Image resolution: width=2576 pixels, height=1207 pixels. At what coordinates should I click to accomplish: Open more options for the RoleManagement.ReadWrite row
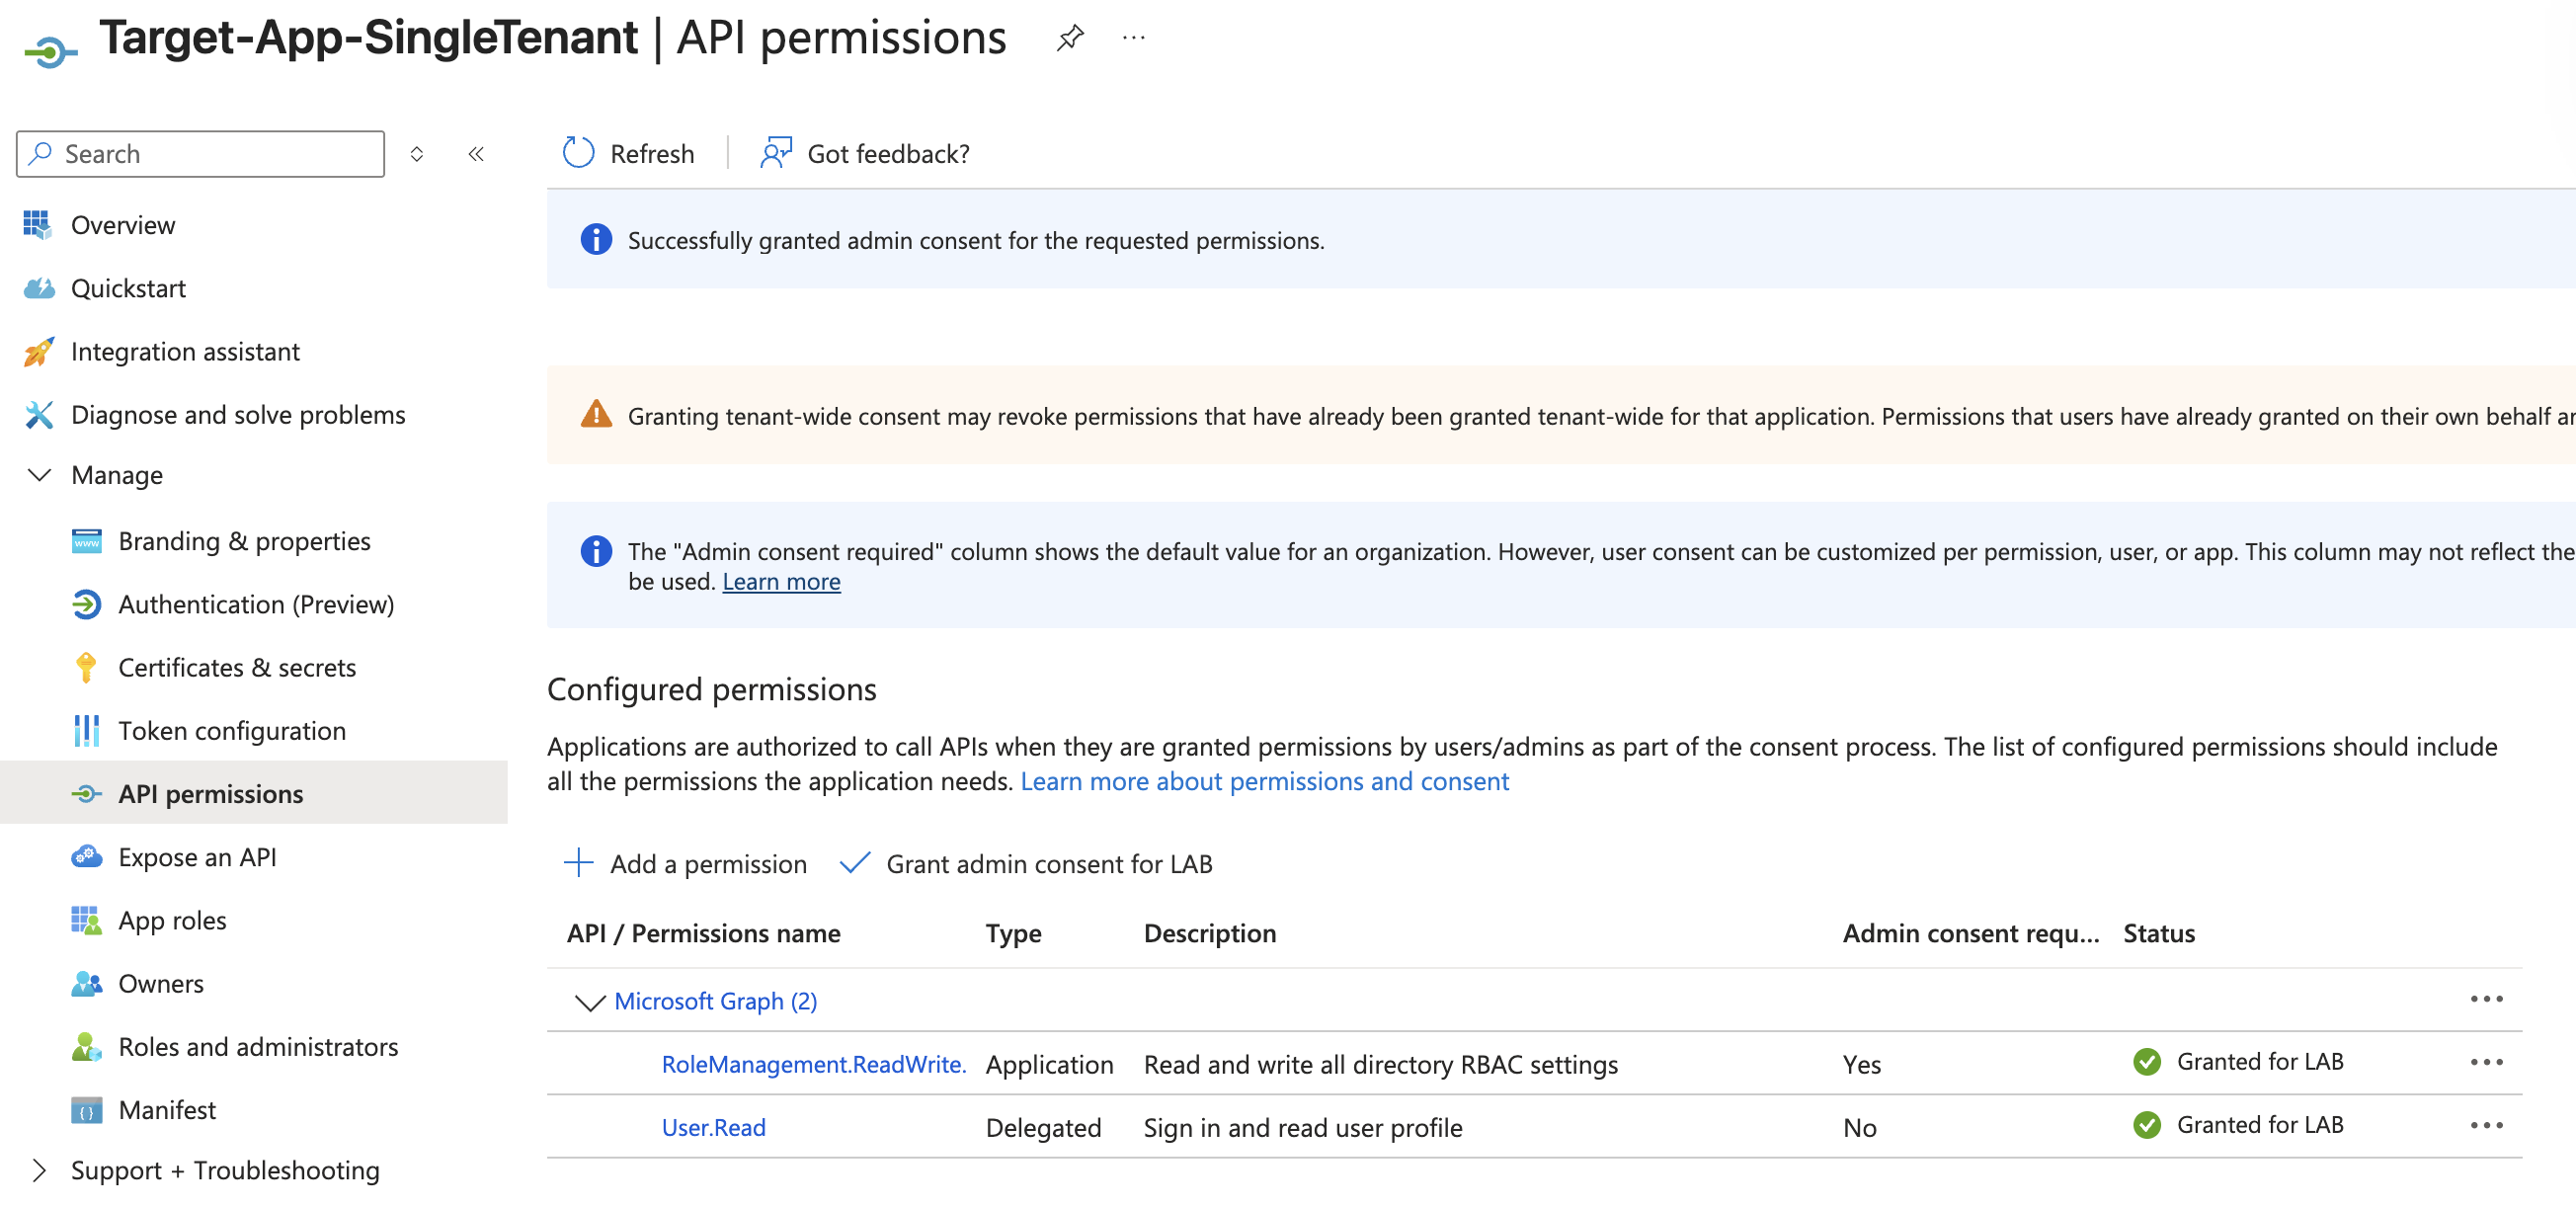coord(2486,1062)
